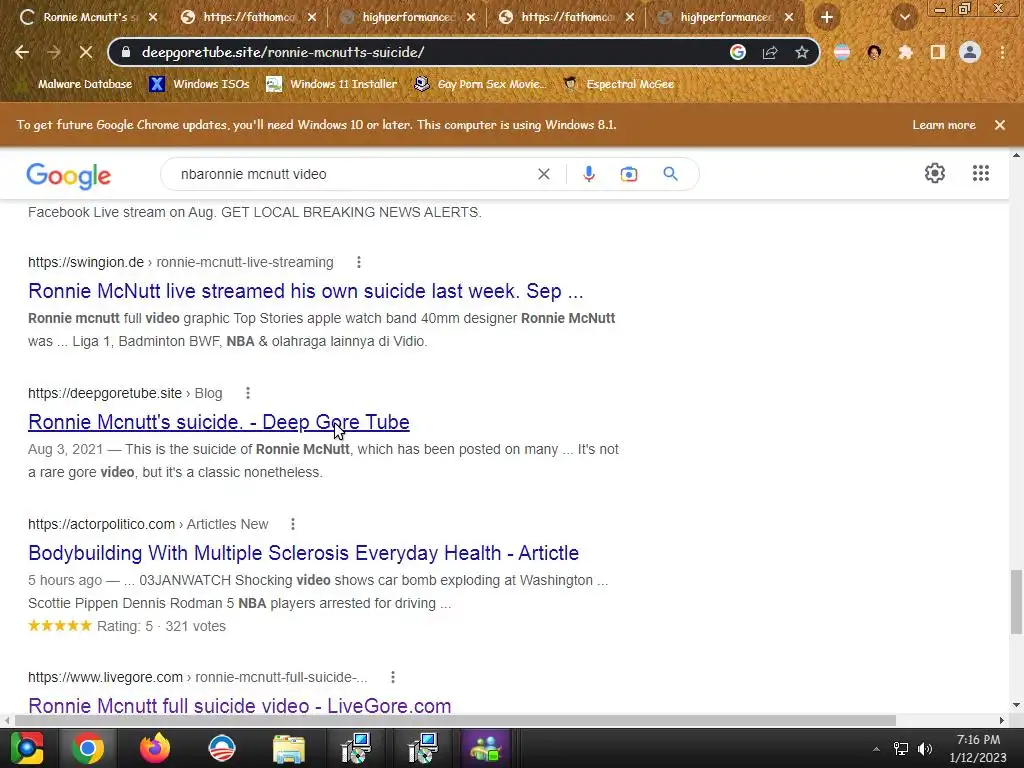1024x768 pixels.
Task: Click the horizontal scrollbar thumb at the bottom
Action: pyautogui.click(x=455, y=720)
